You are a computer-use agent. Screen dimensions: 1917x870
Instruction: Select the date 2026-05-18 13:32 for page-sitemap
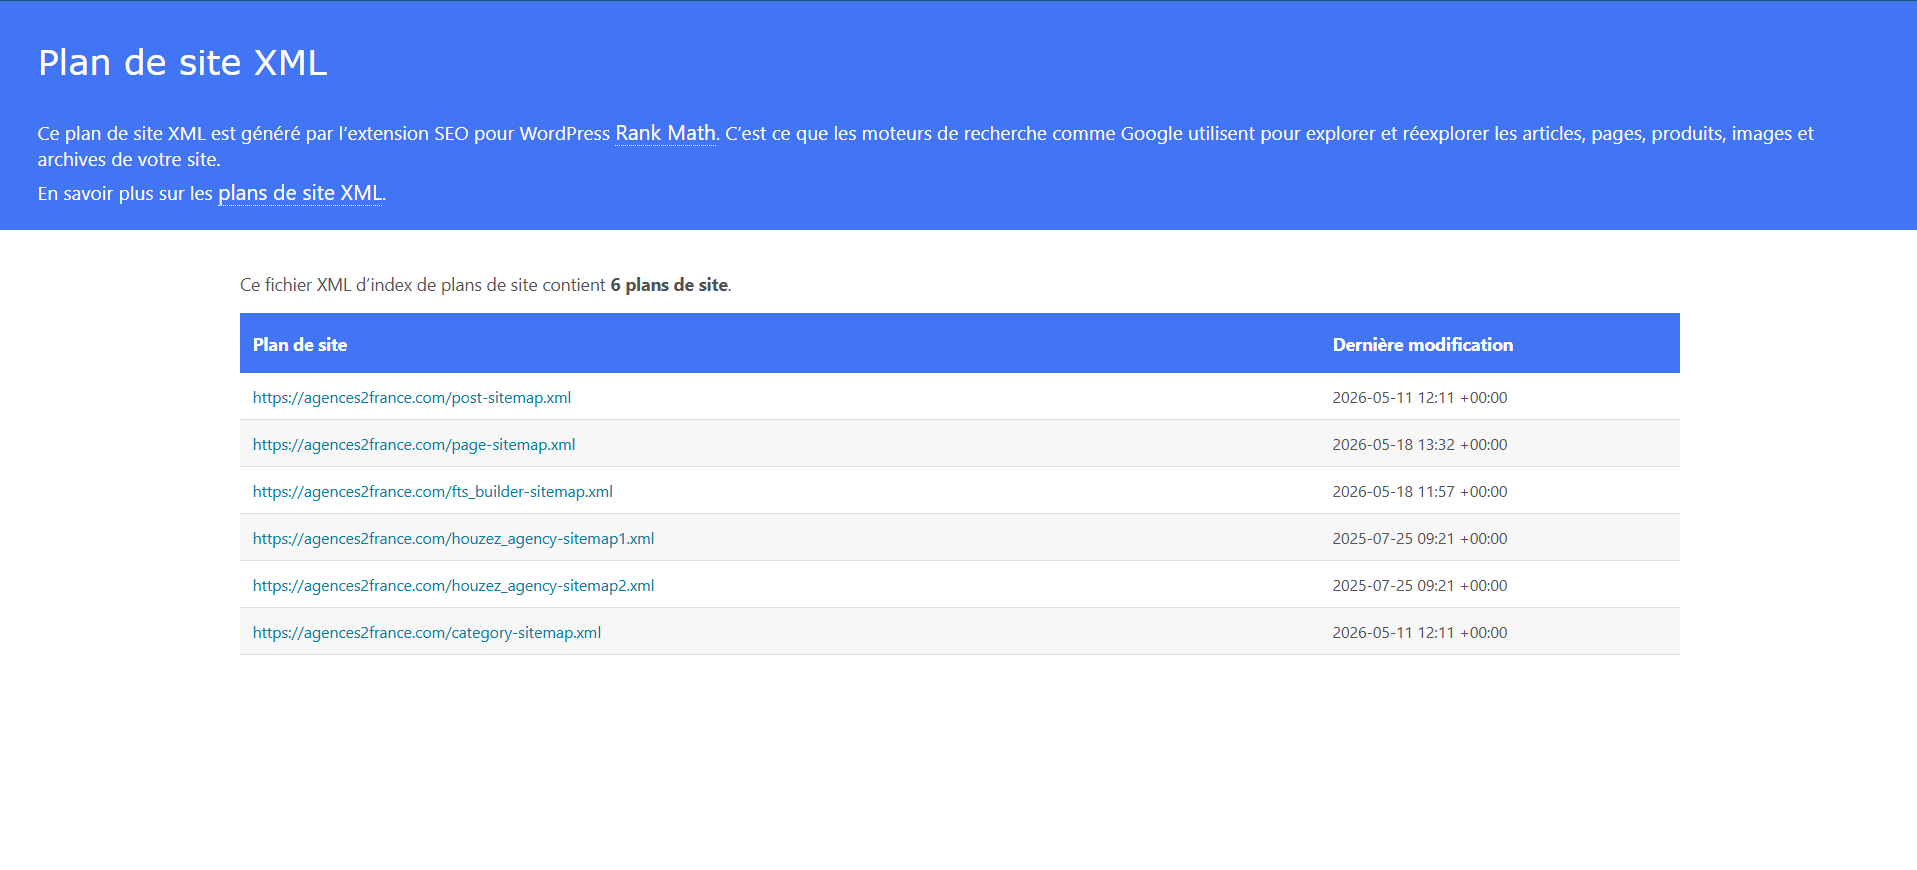tap(1419, 444)
